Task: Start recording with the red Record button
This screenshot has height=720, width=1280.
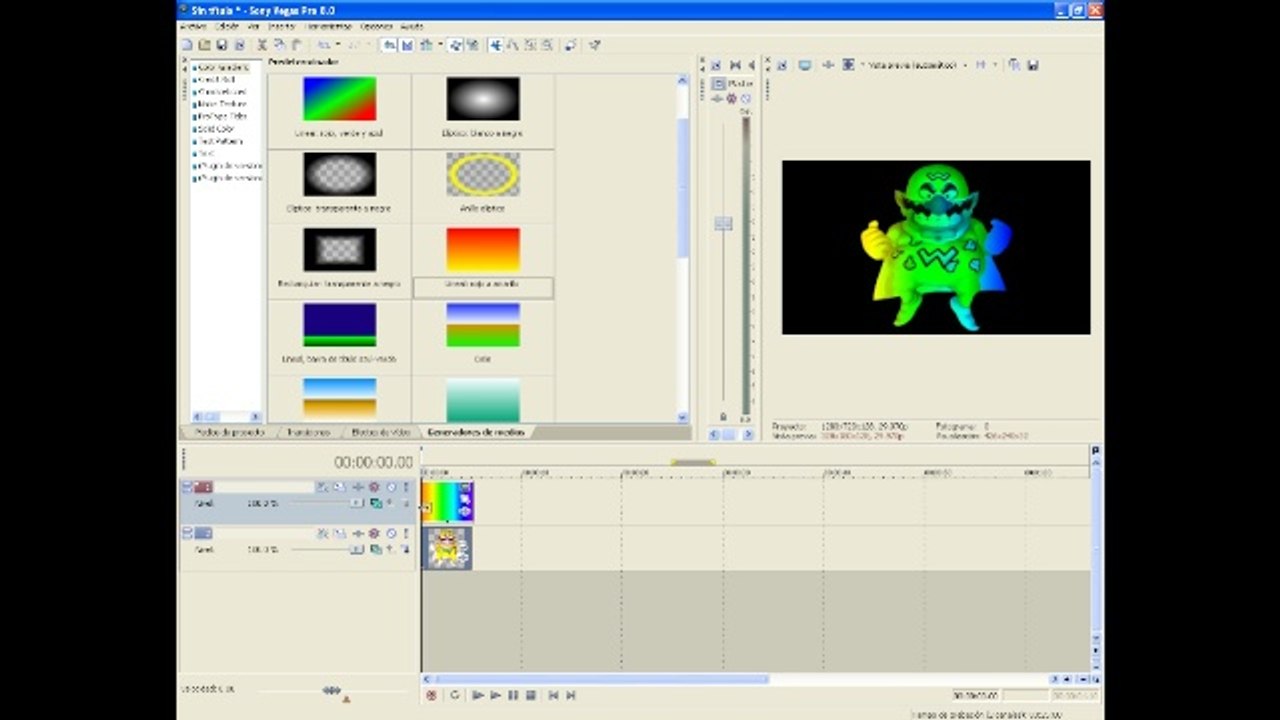Action: [431, 695]
